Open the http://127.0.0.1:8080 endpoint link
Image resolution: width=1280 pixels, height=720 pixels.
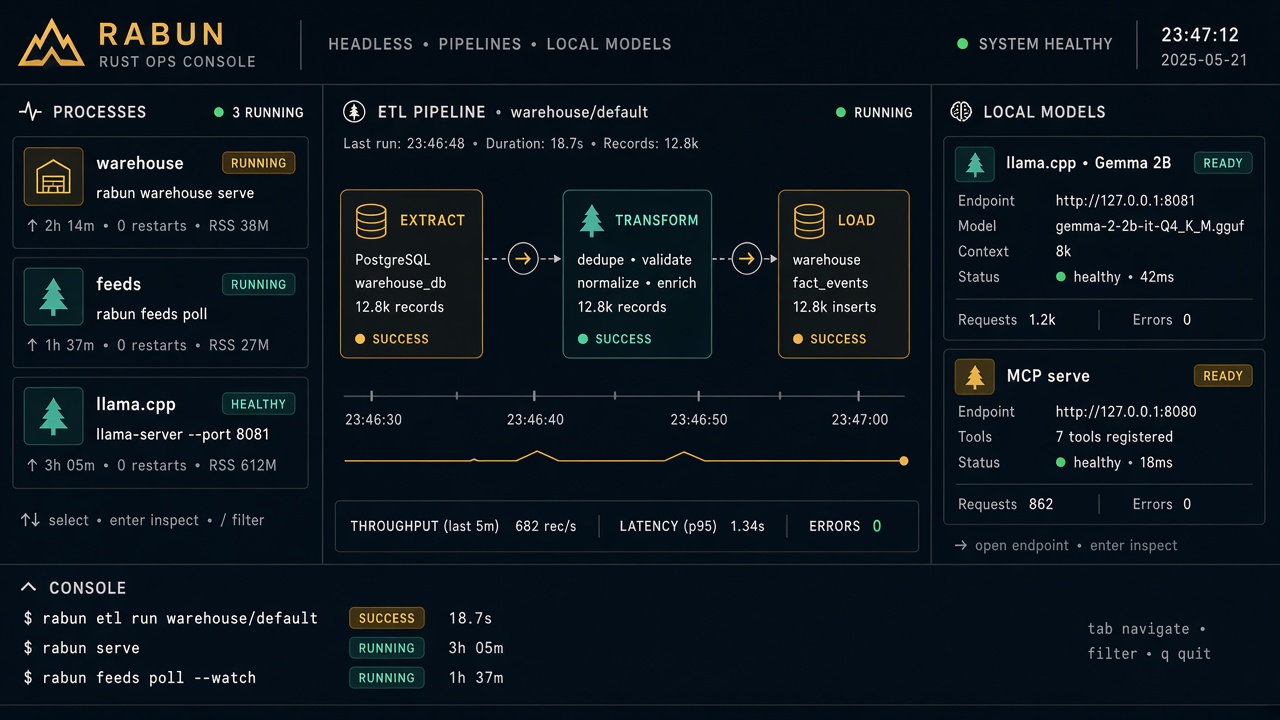pyautogui.click(x=1126, y=412)
